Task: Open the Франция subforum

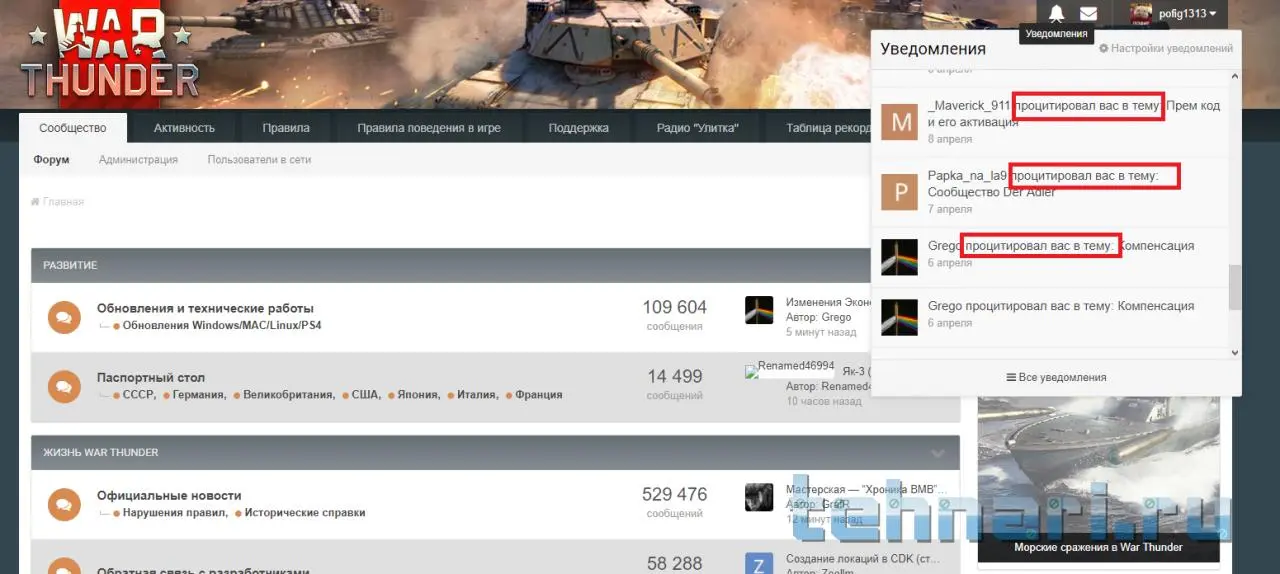Action: (x=538, y=395)
